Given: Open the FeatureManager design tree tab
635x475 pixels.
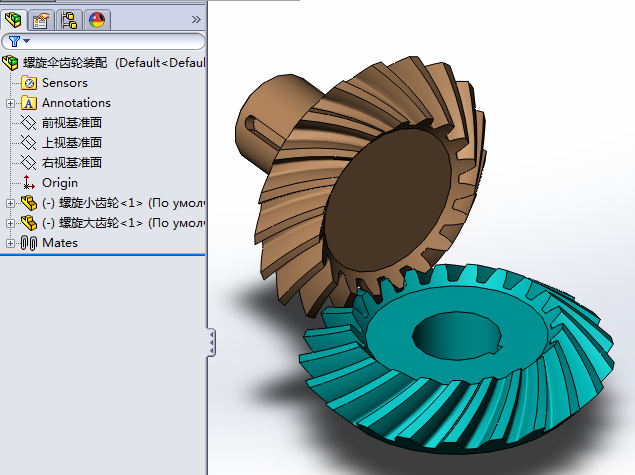Looking at the screenshot, I should [13, 19].
